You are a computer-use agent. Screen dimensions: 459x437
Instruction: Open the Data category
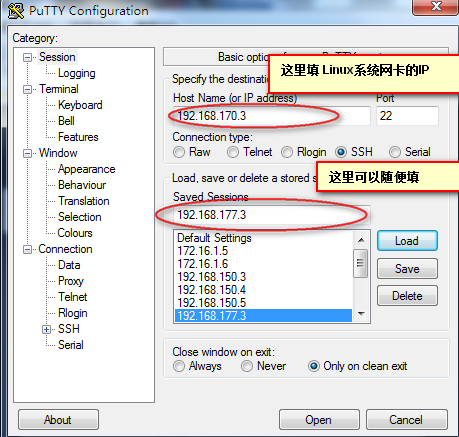coord(69,265)
